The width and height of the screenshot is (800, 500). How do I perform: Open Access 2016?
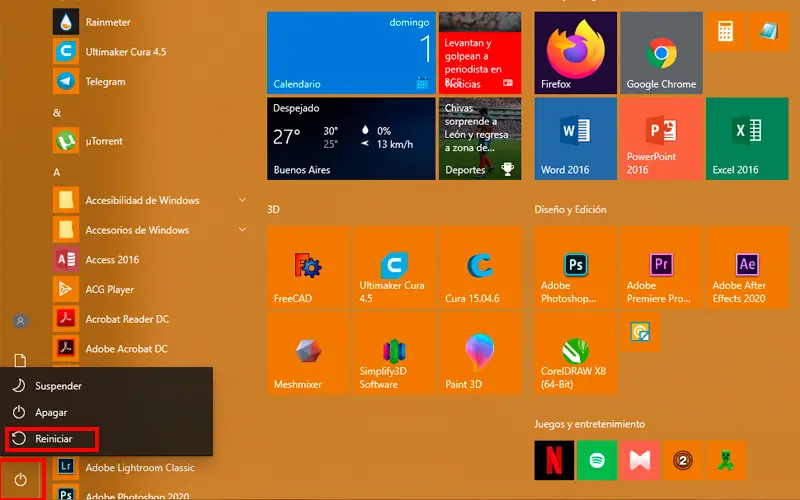(x=151, y=260)
